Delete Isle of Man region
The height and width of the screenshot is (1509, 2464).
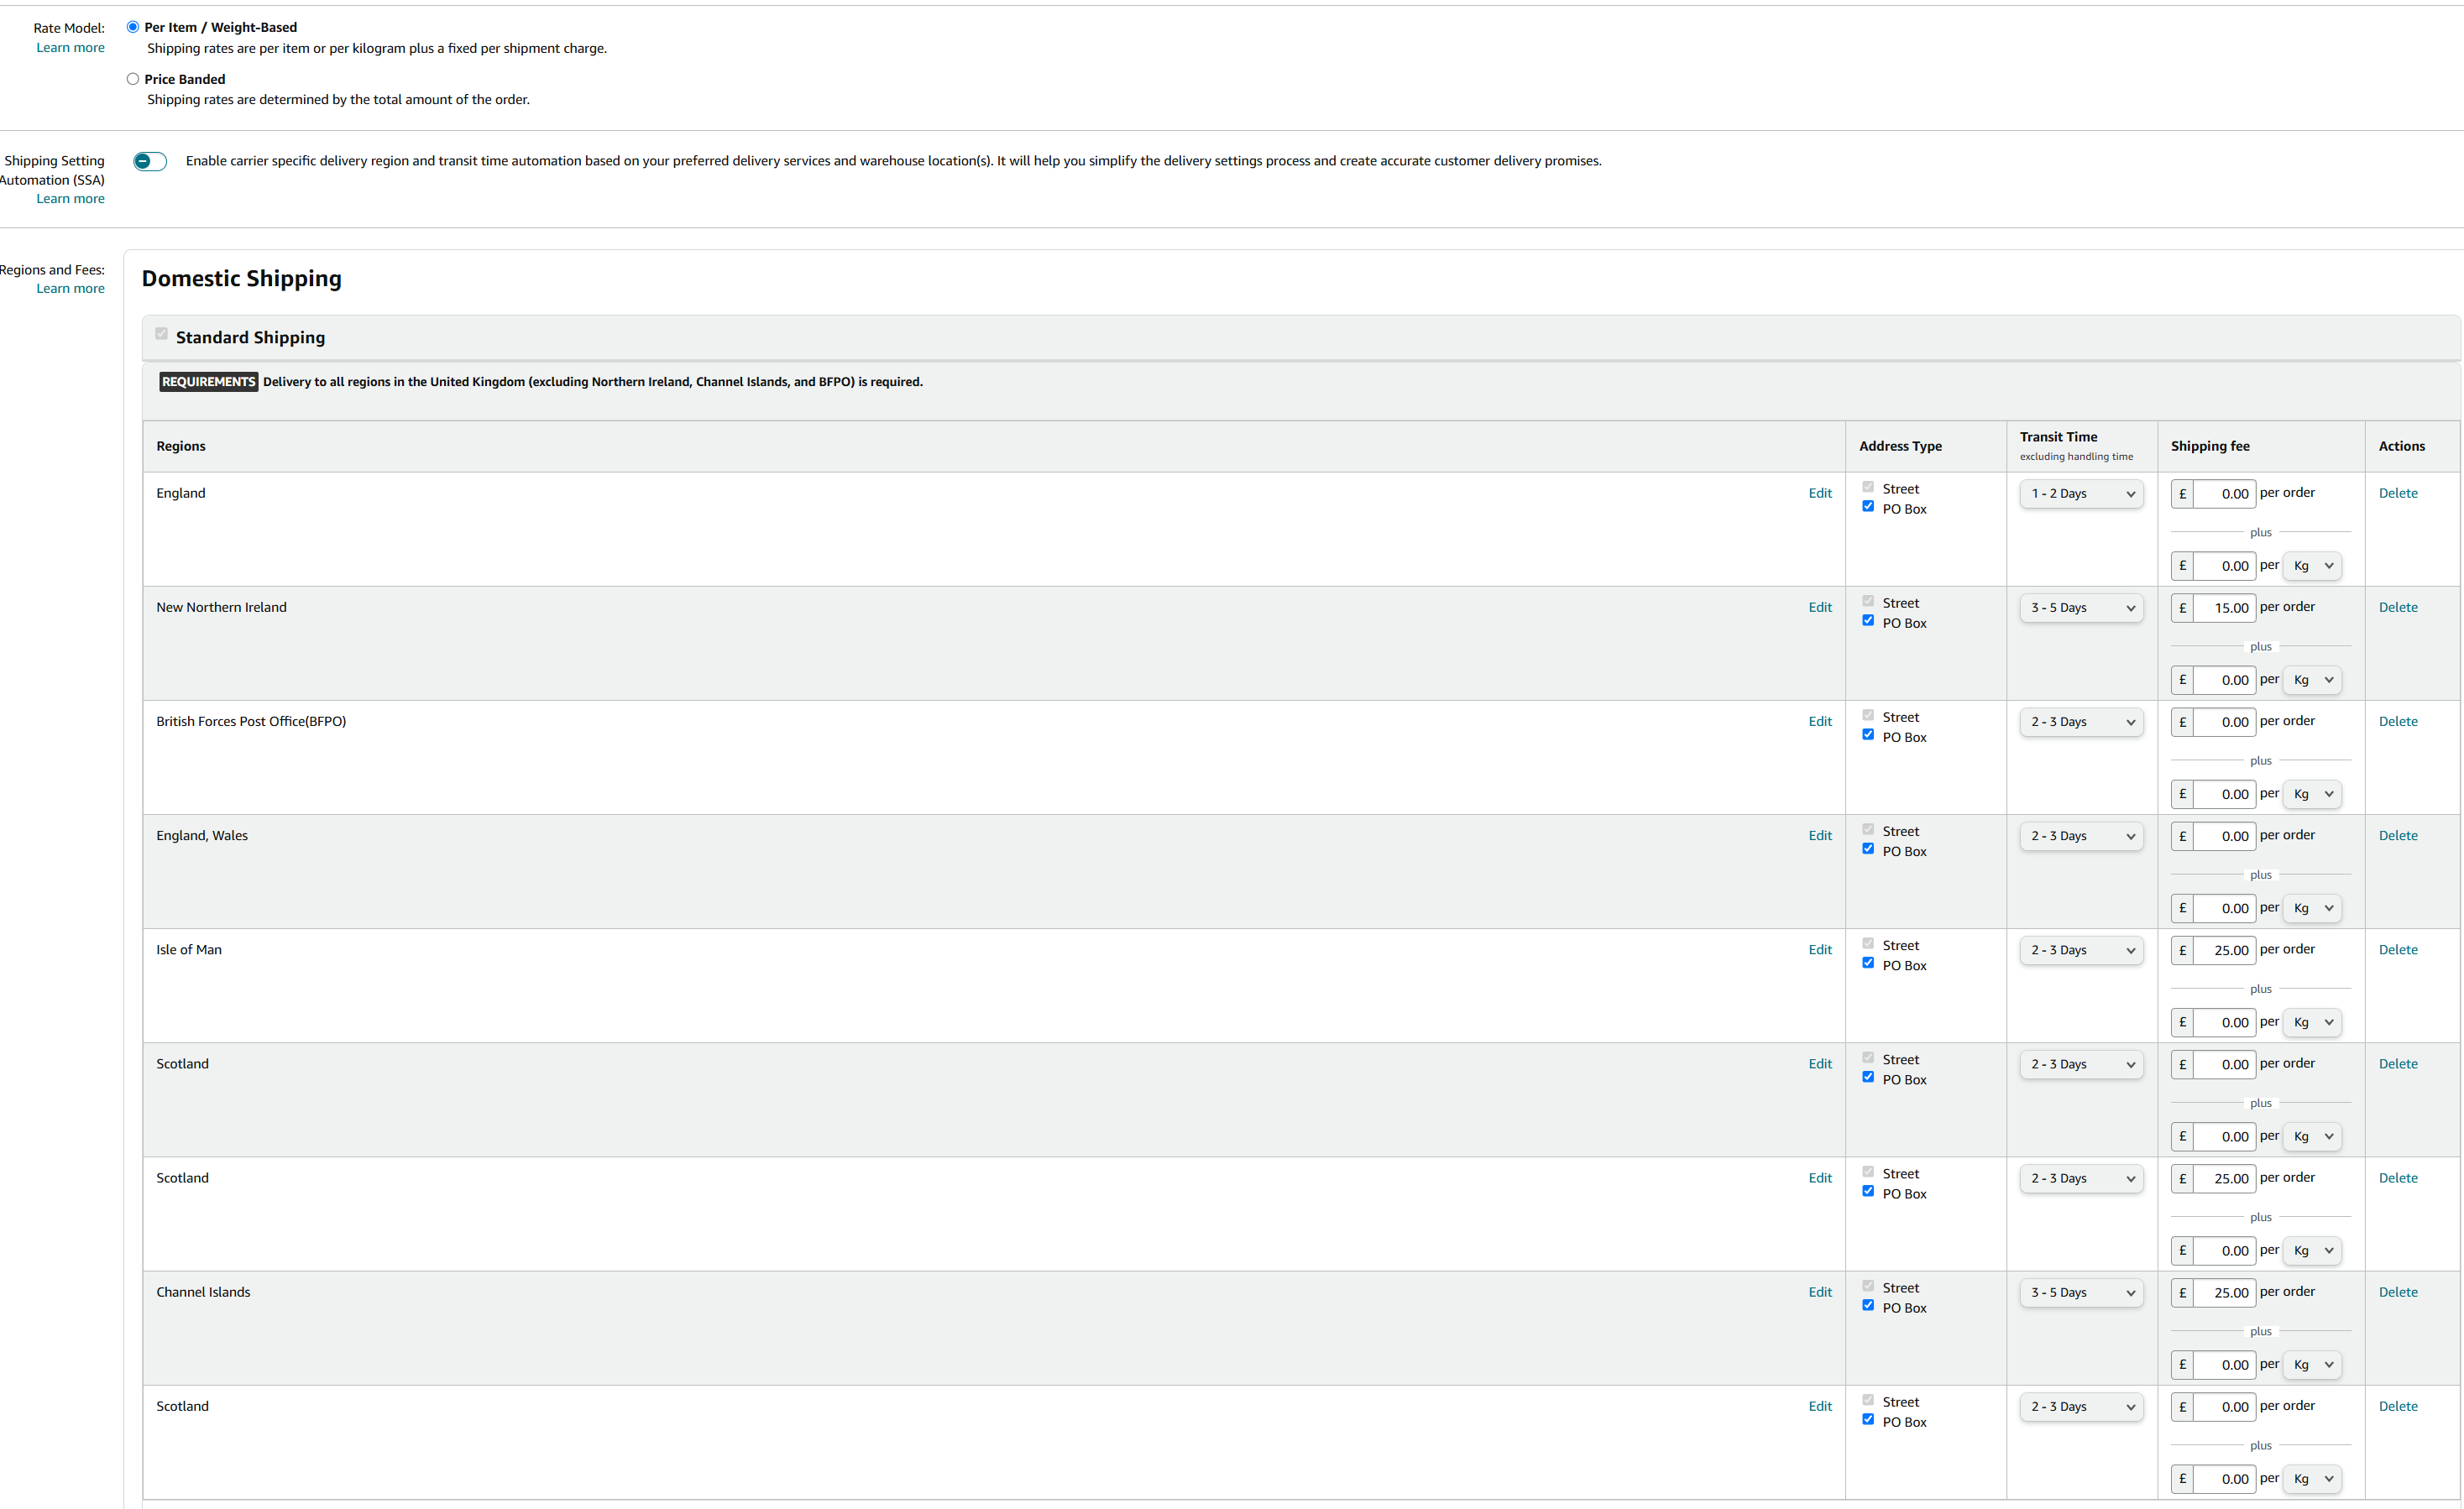(x=2398, y=949)
